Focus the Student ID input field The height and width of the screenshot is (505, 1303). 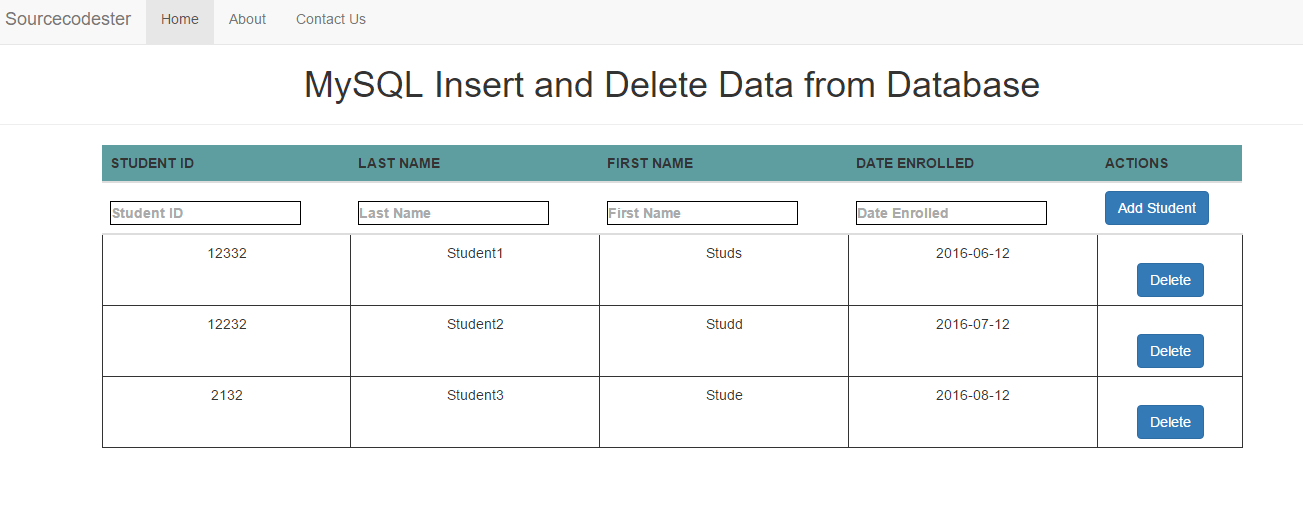(x=205, y=213)
